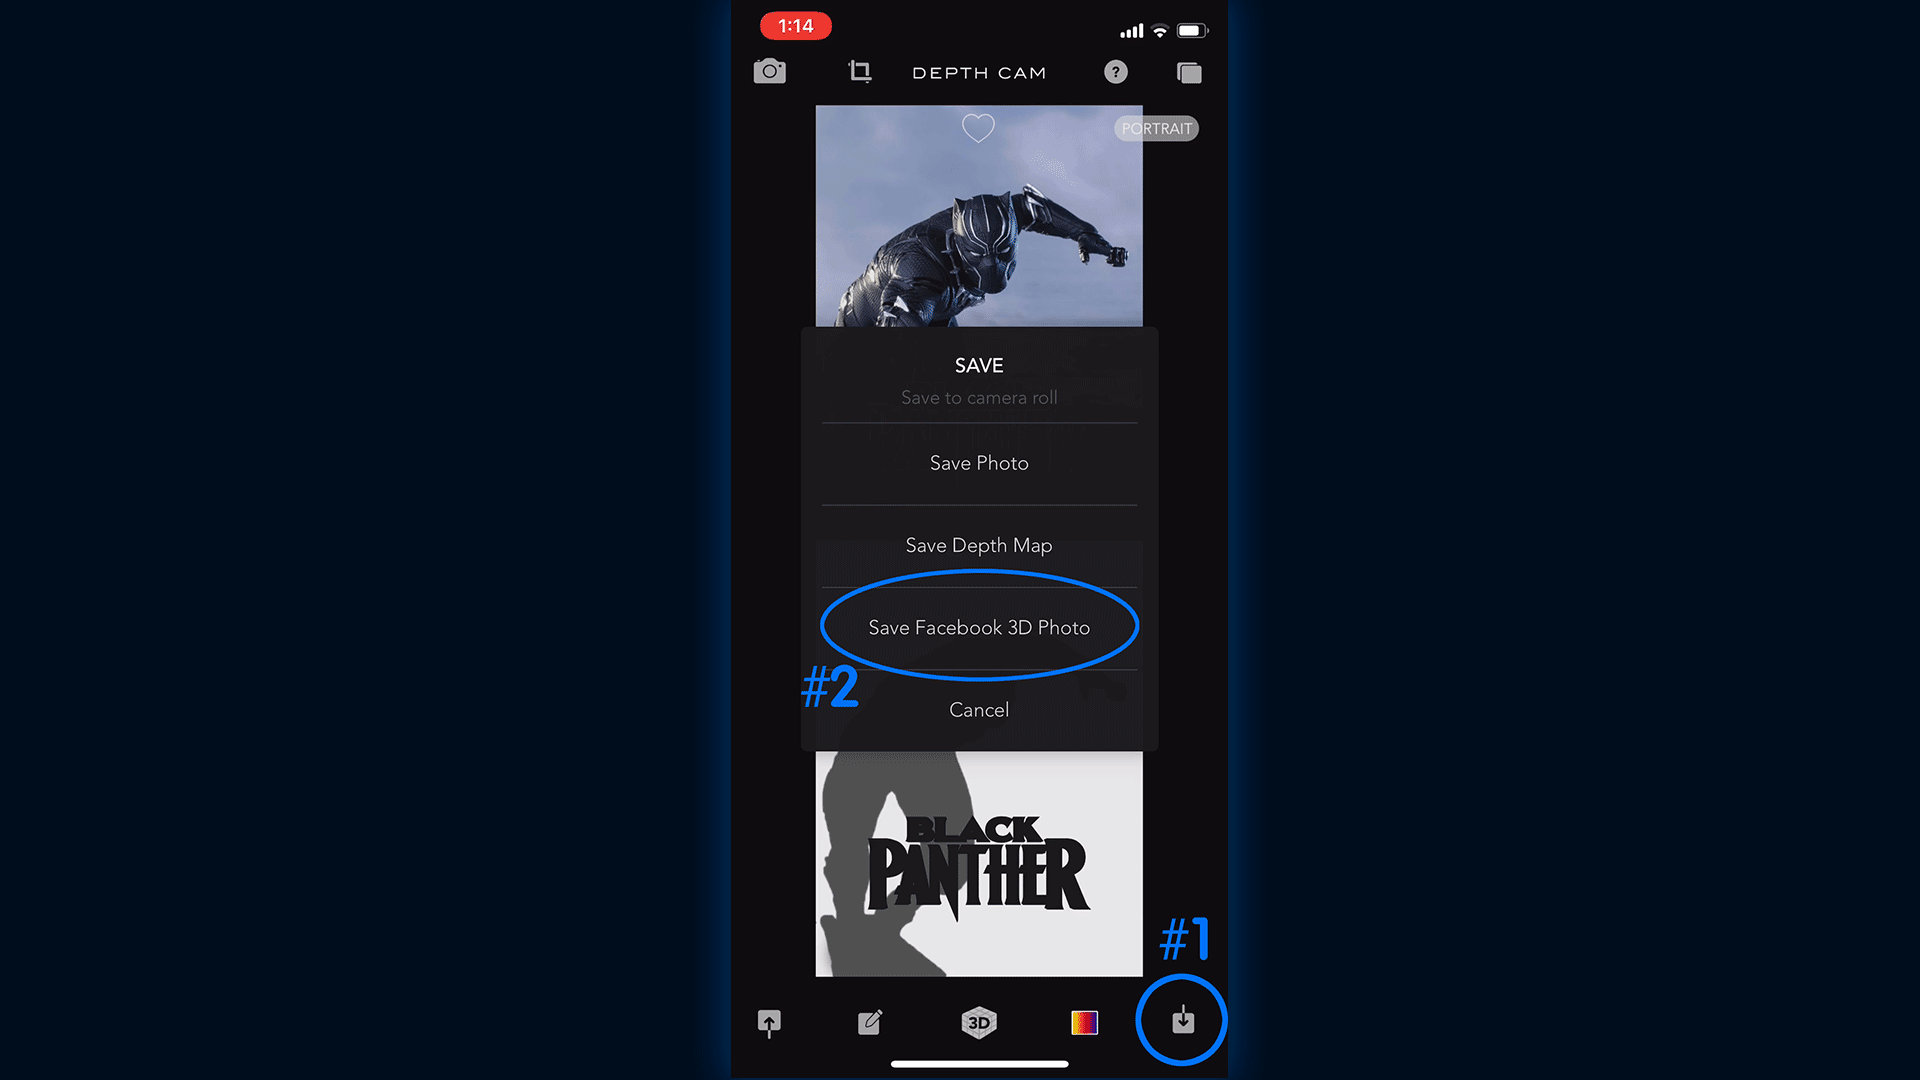
Task: Select the crop/transform tool icon
Action: click(858, 73)
